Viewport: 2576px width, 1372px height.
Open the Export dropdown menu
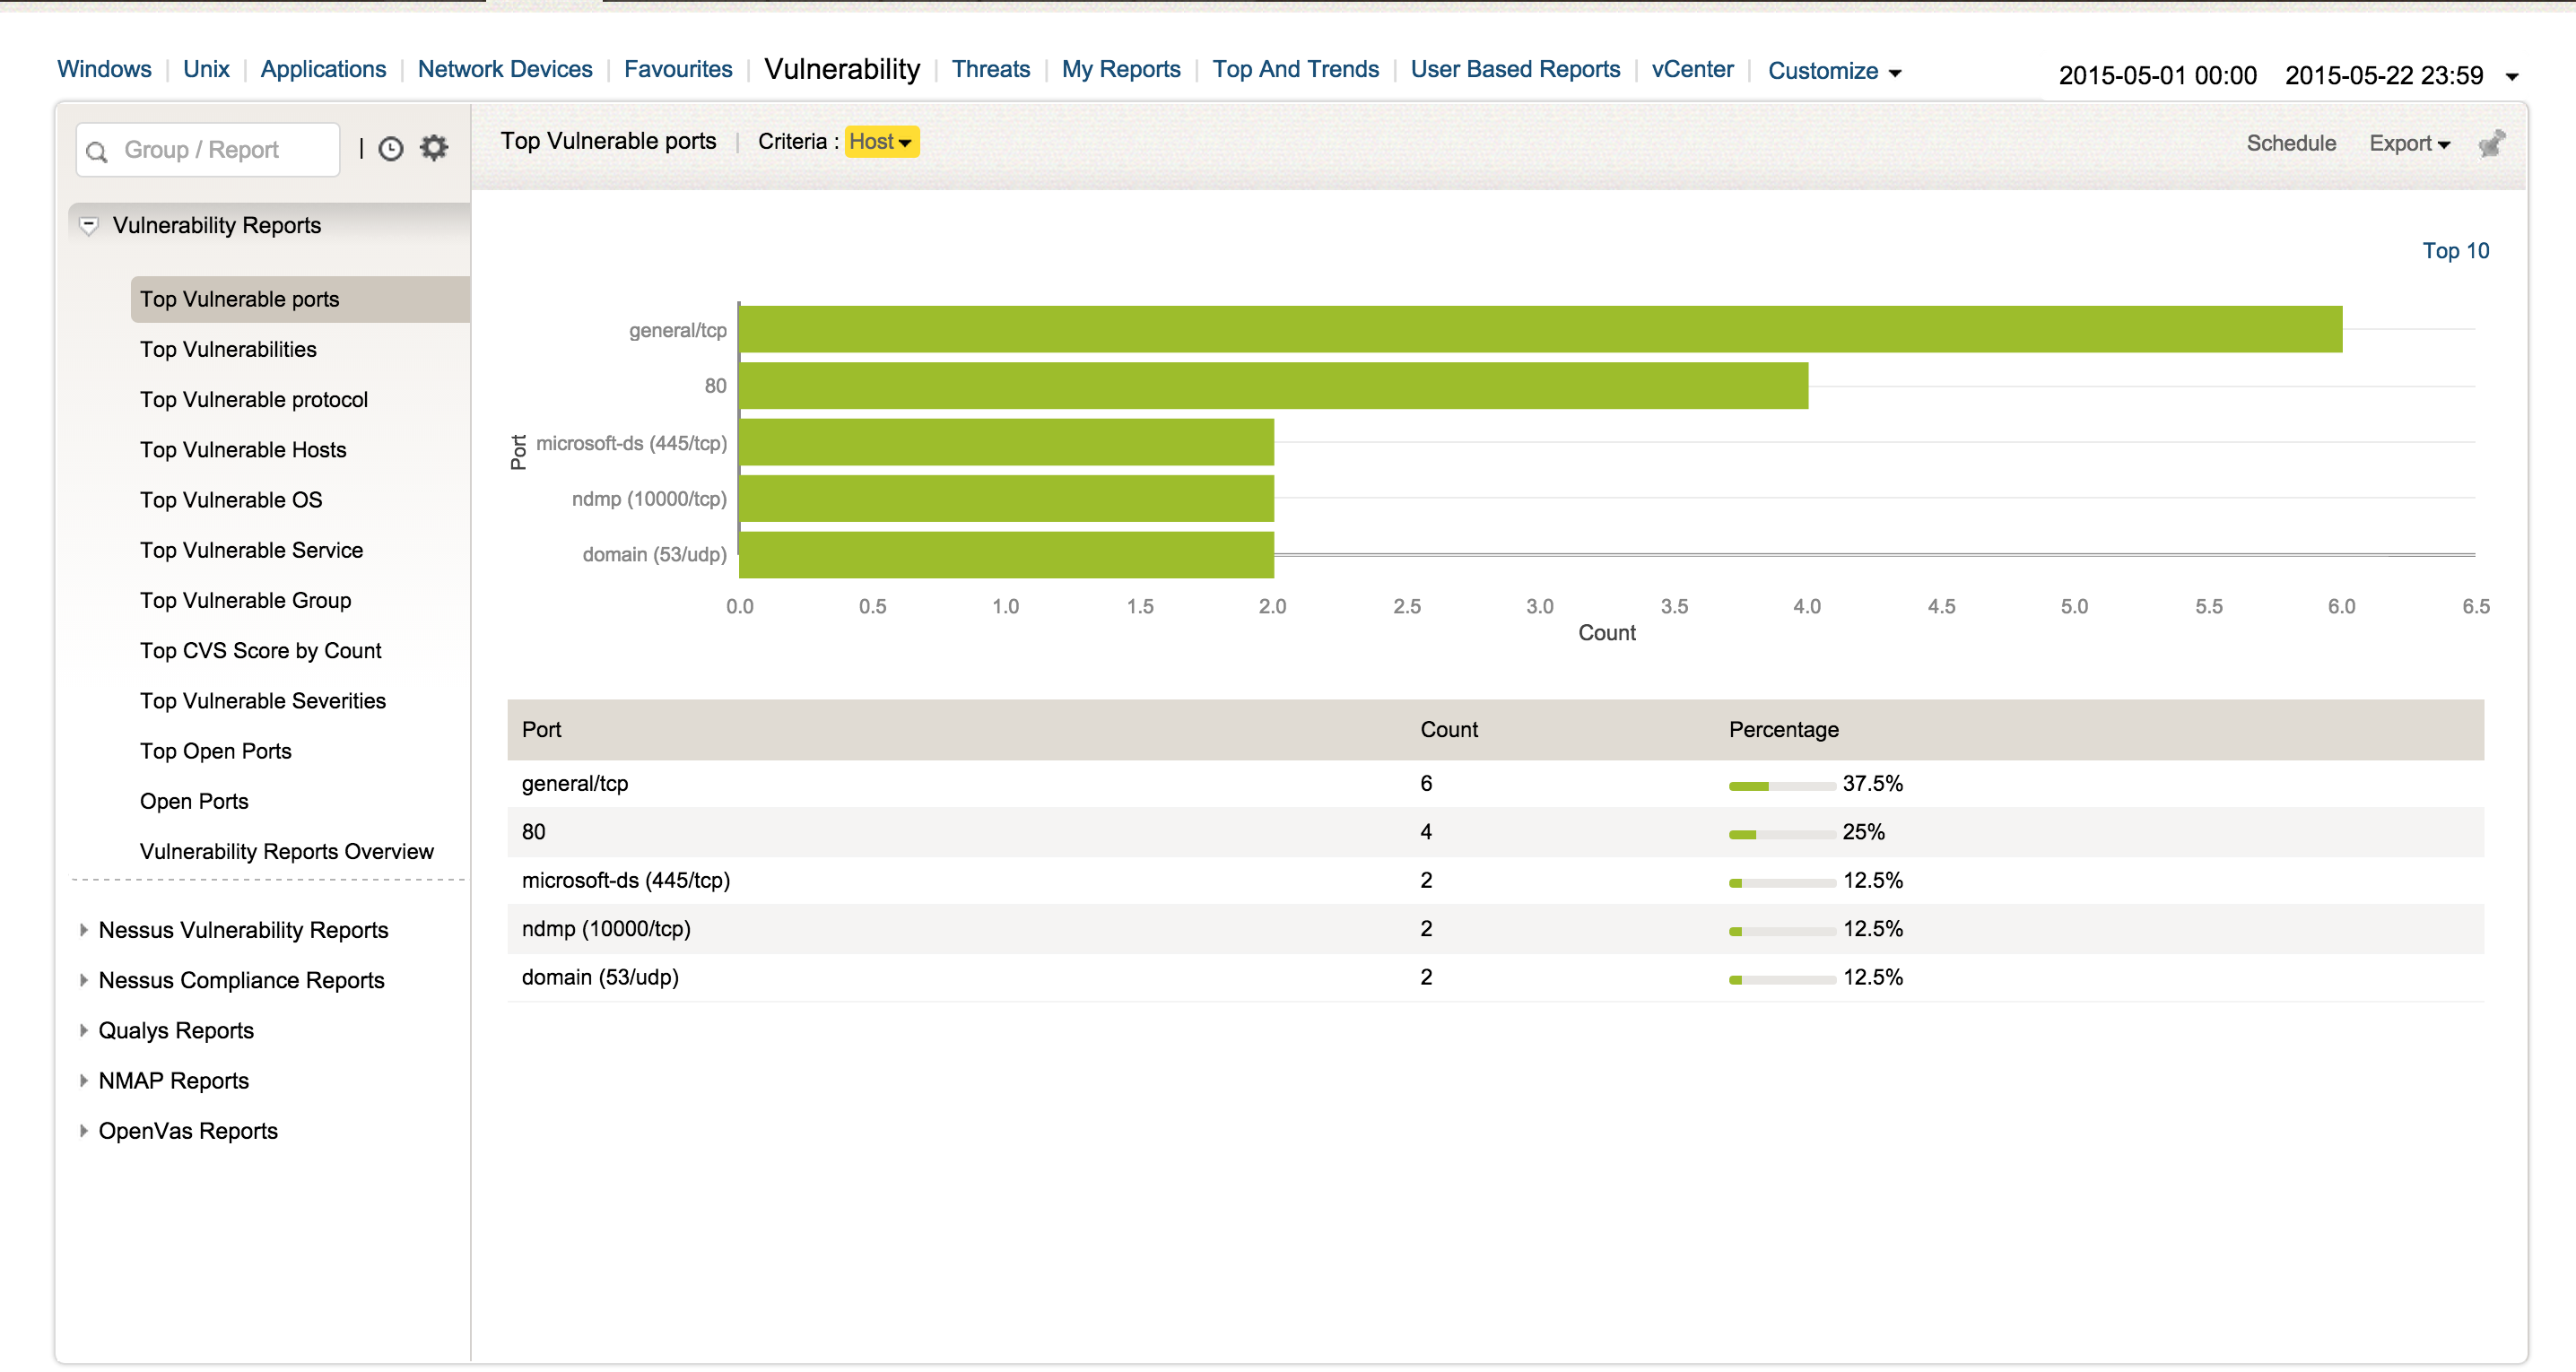[2408, 144]
